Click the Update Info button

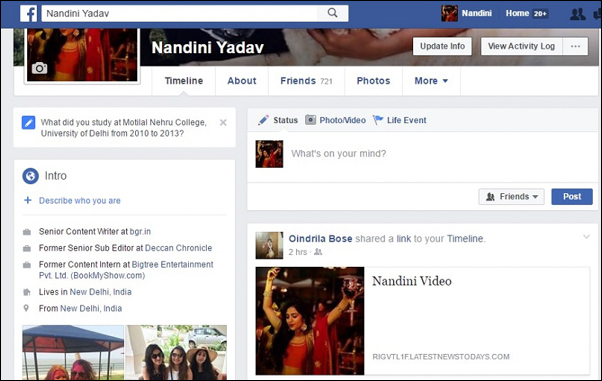coord(442,46)
